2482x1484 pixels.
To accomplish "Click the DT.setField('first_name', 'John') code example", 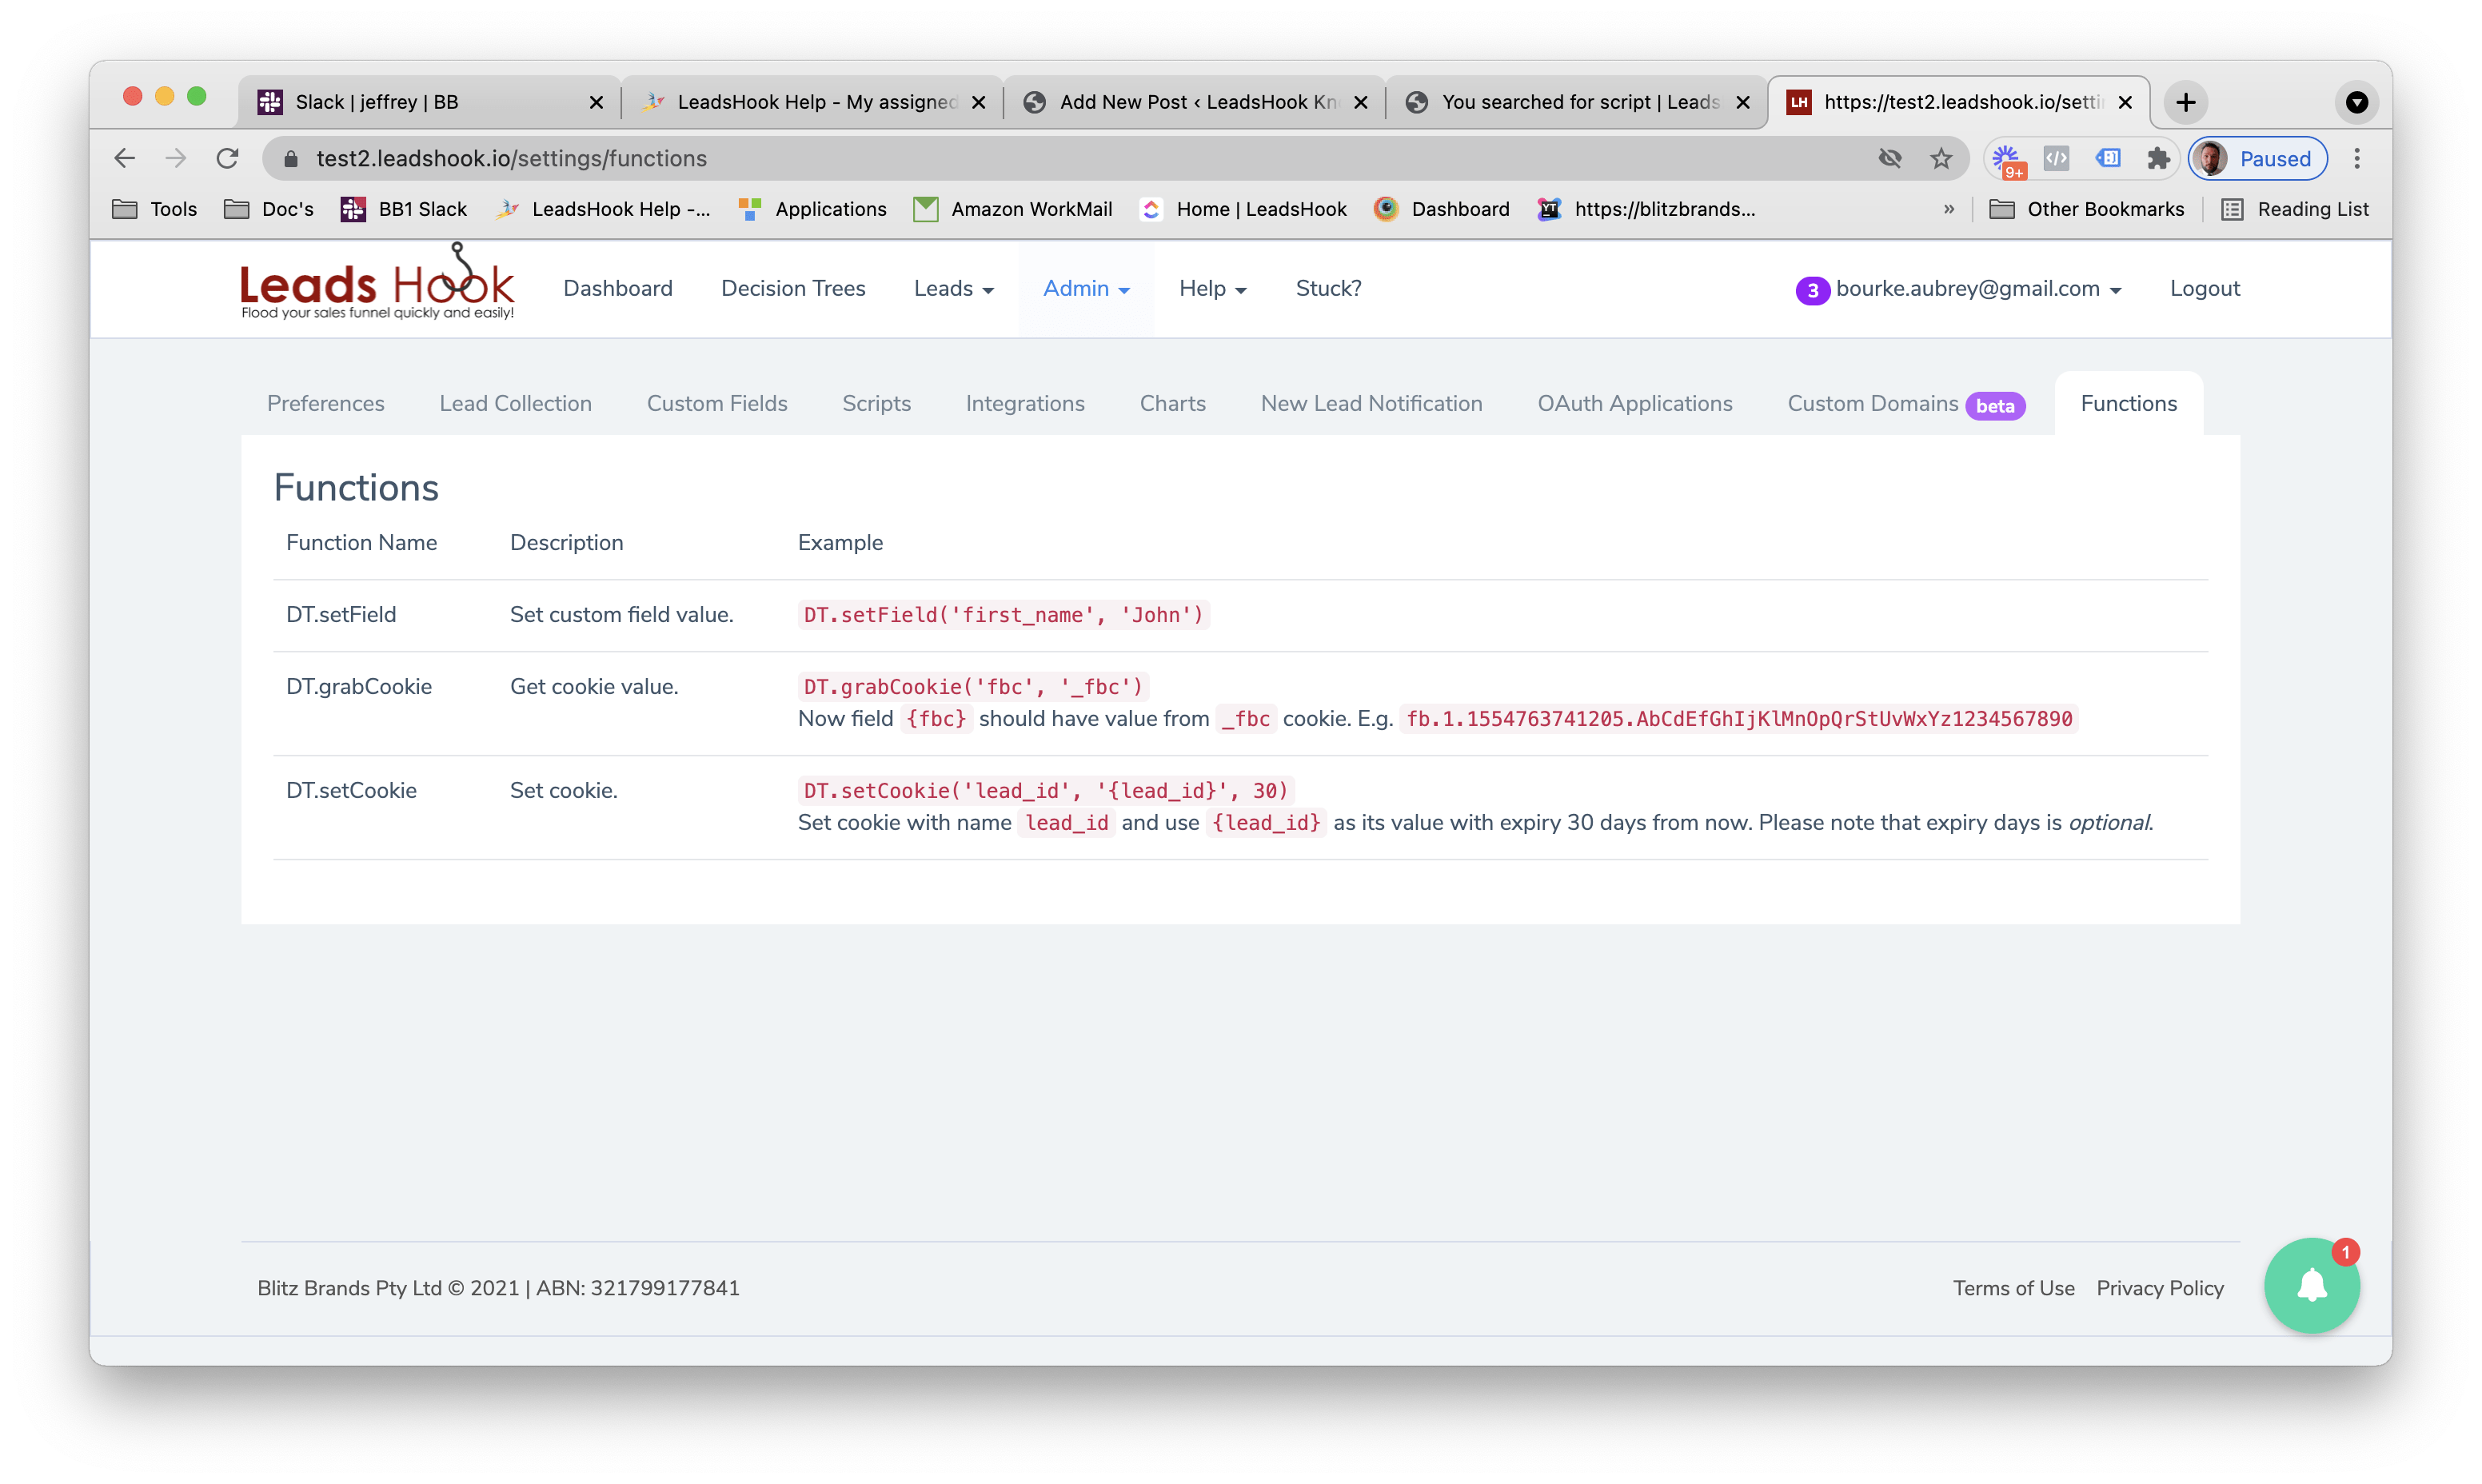I will 1003,614.
